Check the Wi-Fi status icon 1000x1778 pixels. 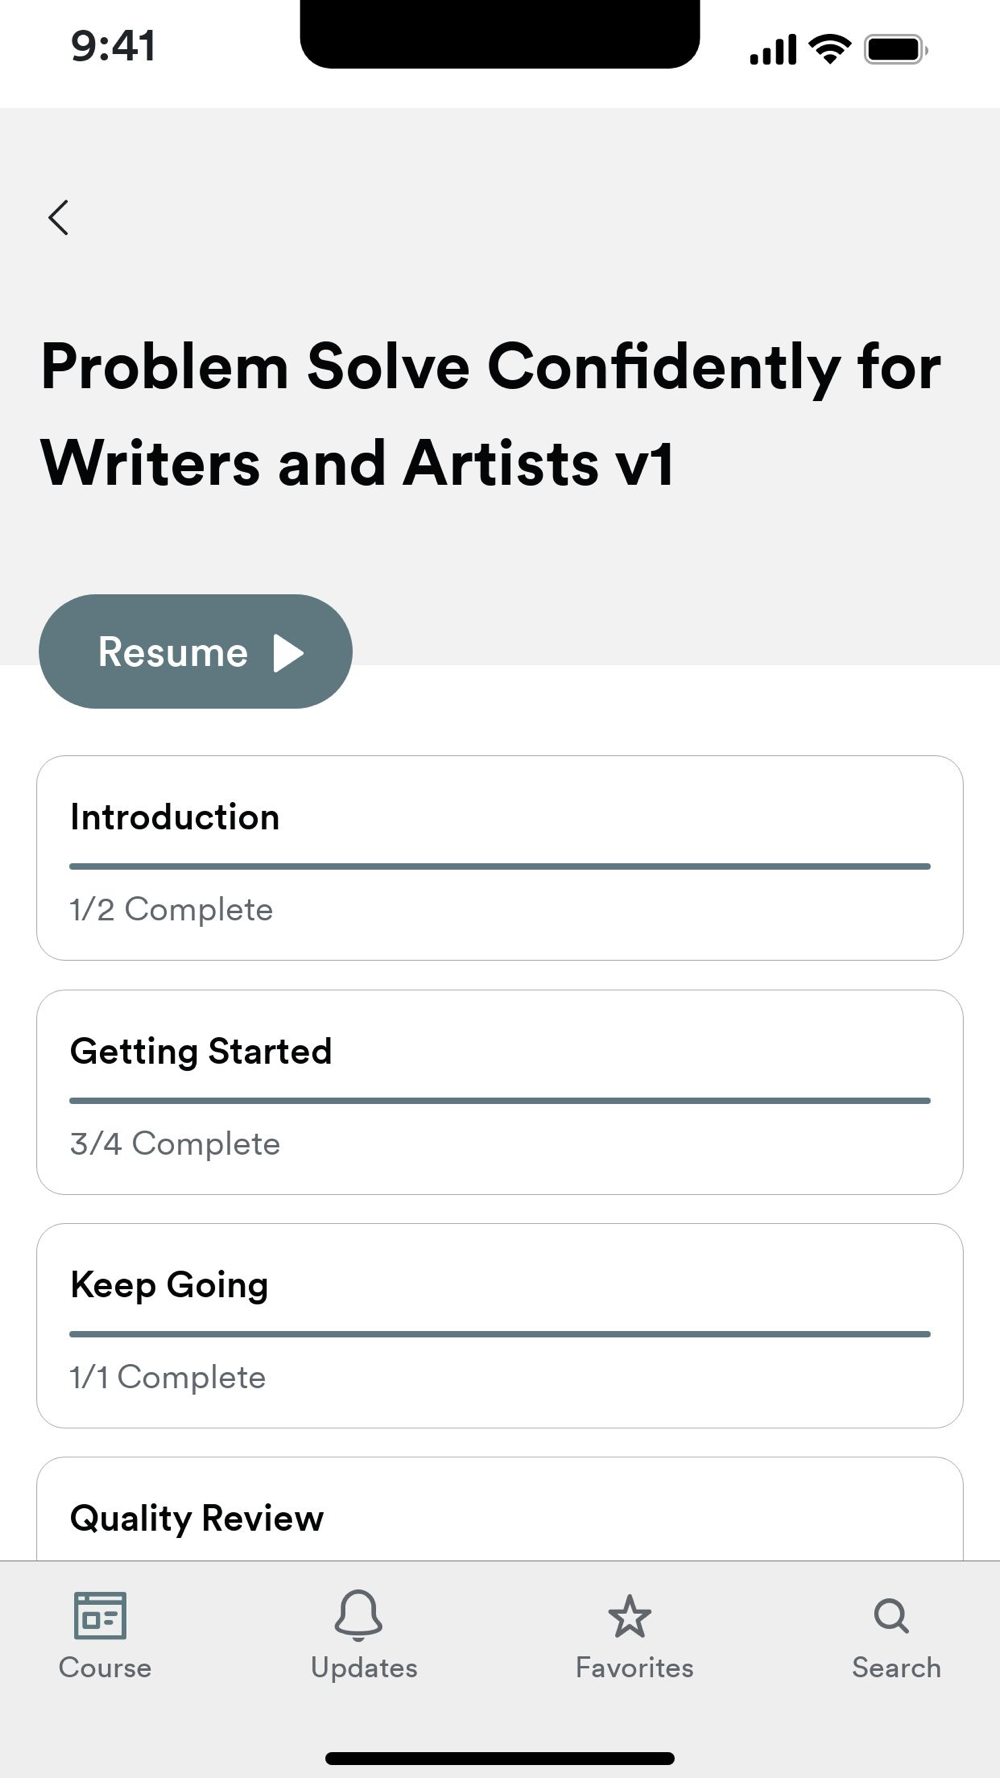coord(829,48)
